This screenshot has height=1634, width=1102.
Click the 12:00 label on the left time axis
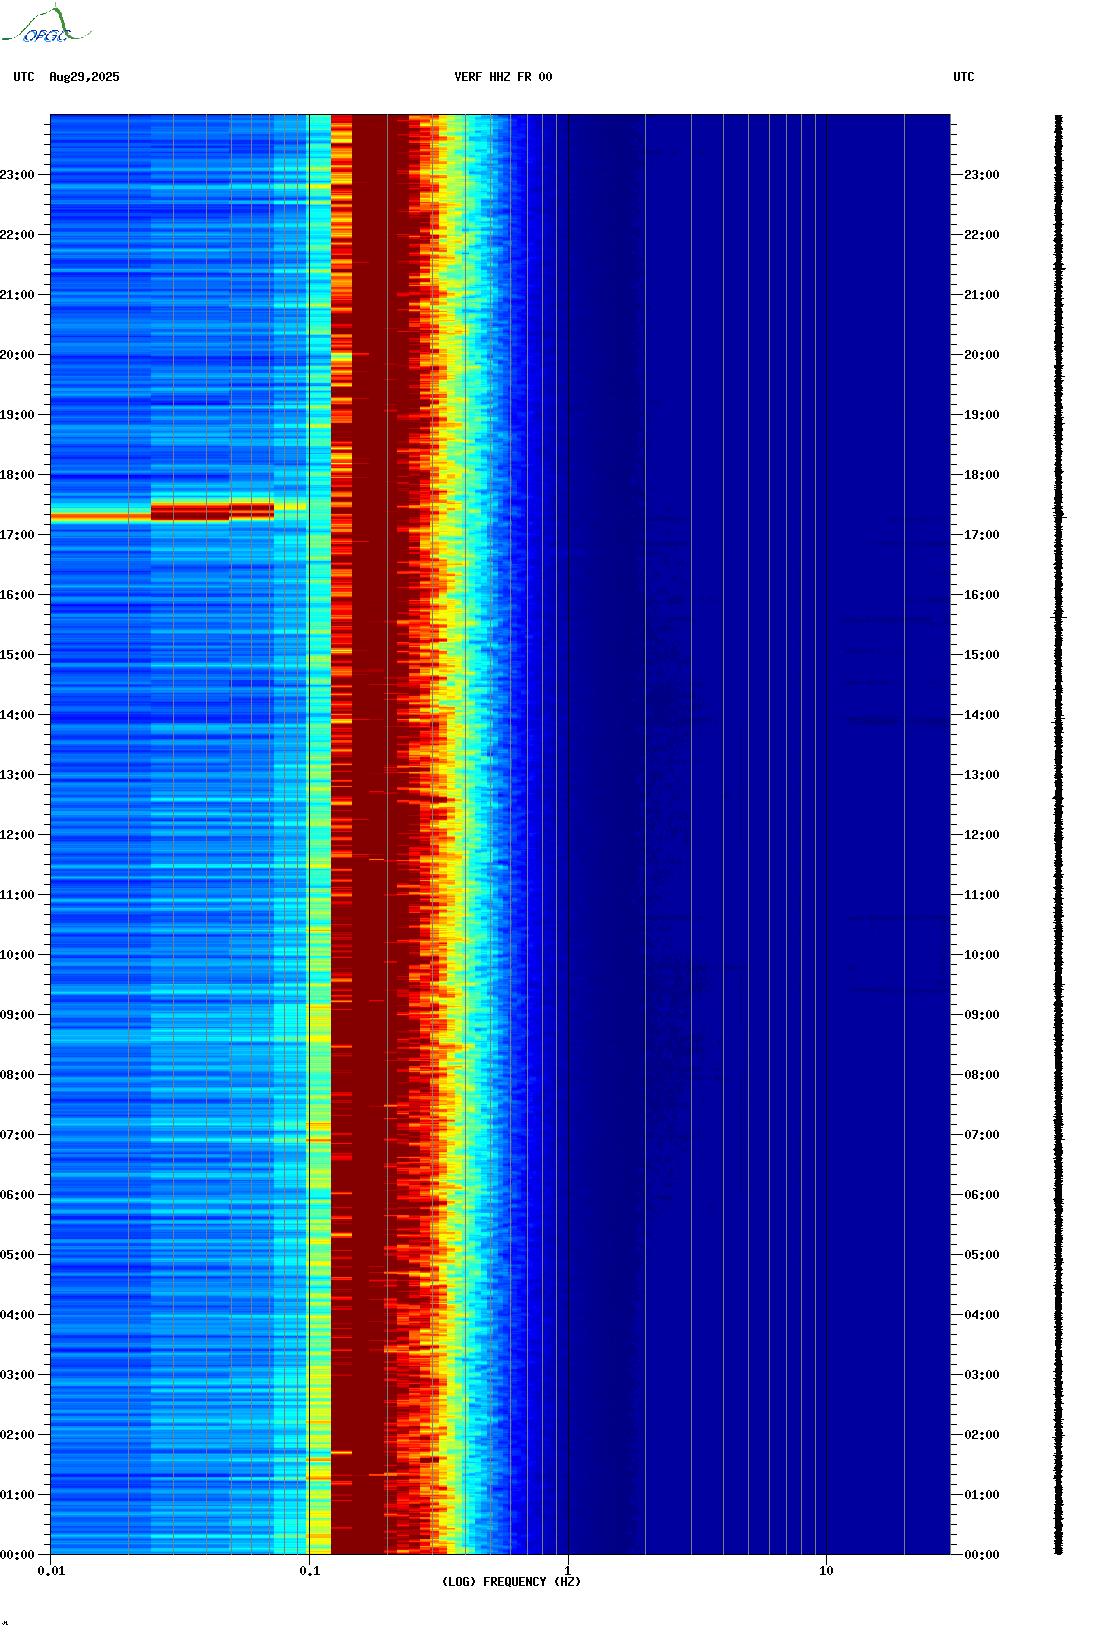click(17, 835)
